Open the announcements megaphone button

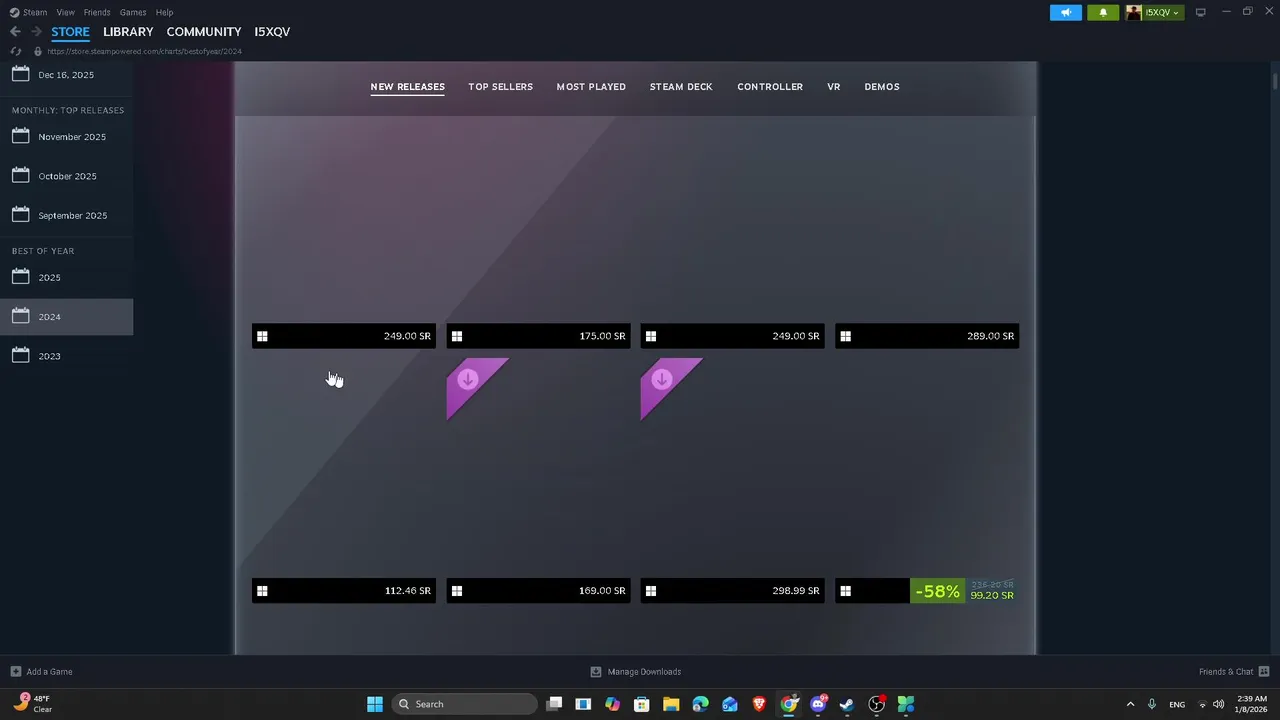pos(1066,12)
